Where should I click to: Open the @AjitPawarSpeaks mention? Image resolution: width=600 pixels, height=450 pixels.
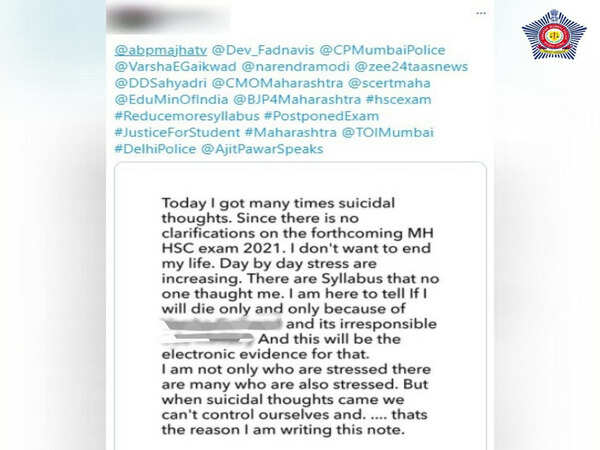(x=262, y=149)
